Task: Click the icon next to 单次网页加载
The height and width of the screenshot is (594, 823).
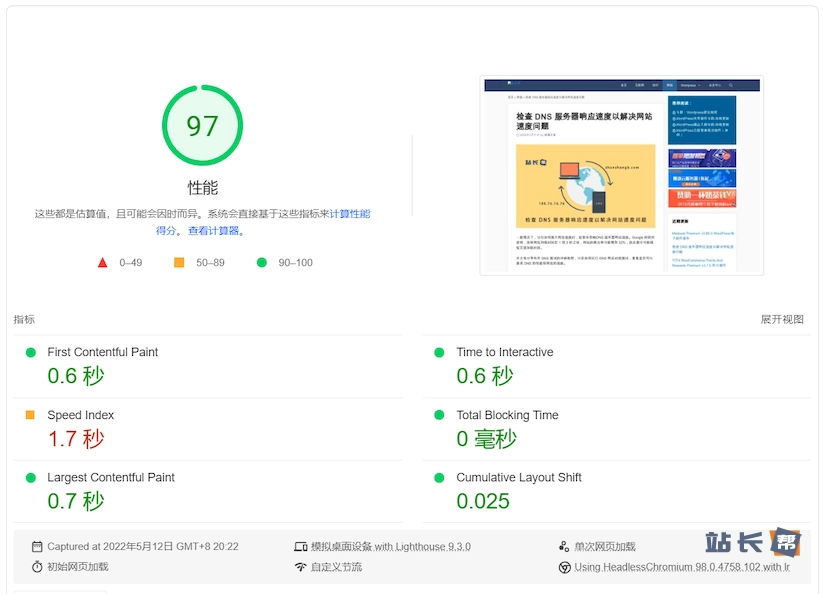Action: pos(564,547)
